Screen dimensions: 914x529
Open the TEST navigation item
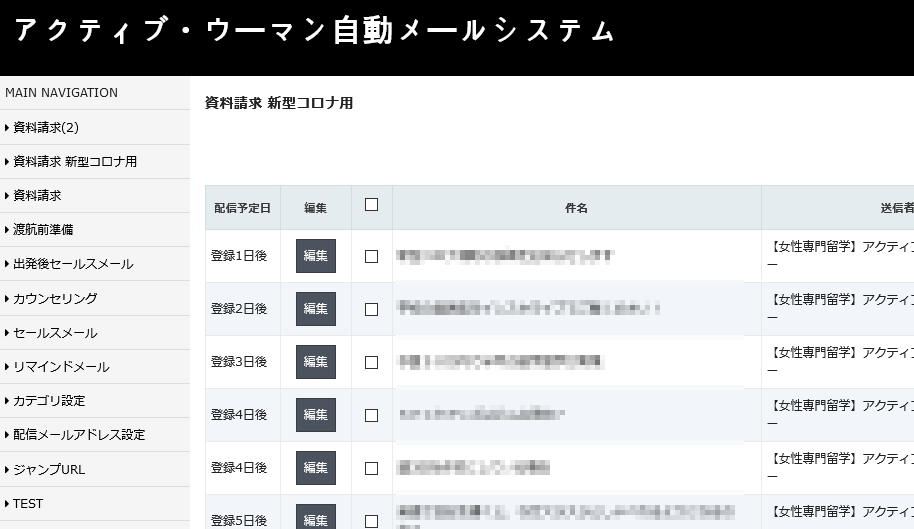click(x=28, y=504)
